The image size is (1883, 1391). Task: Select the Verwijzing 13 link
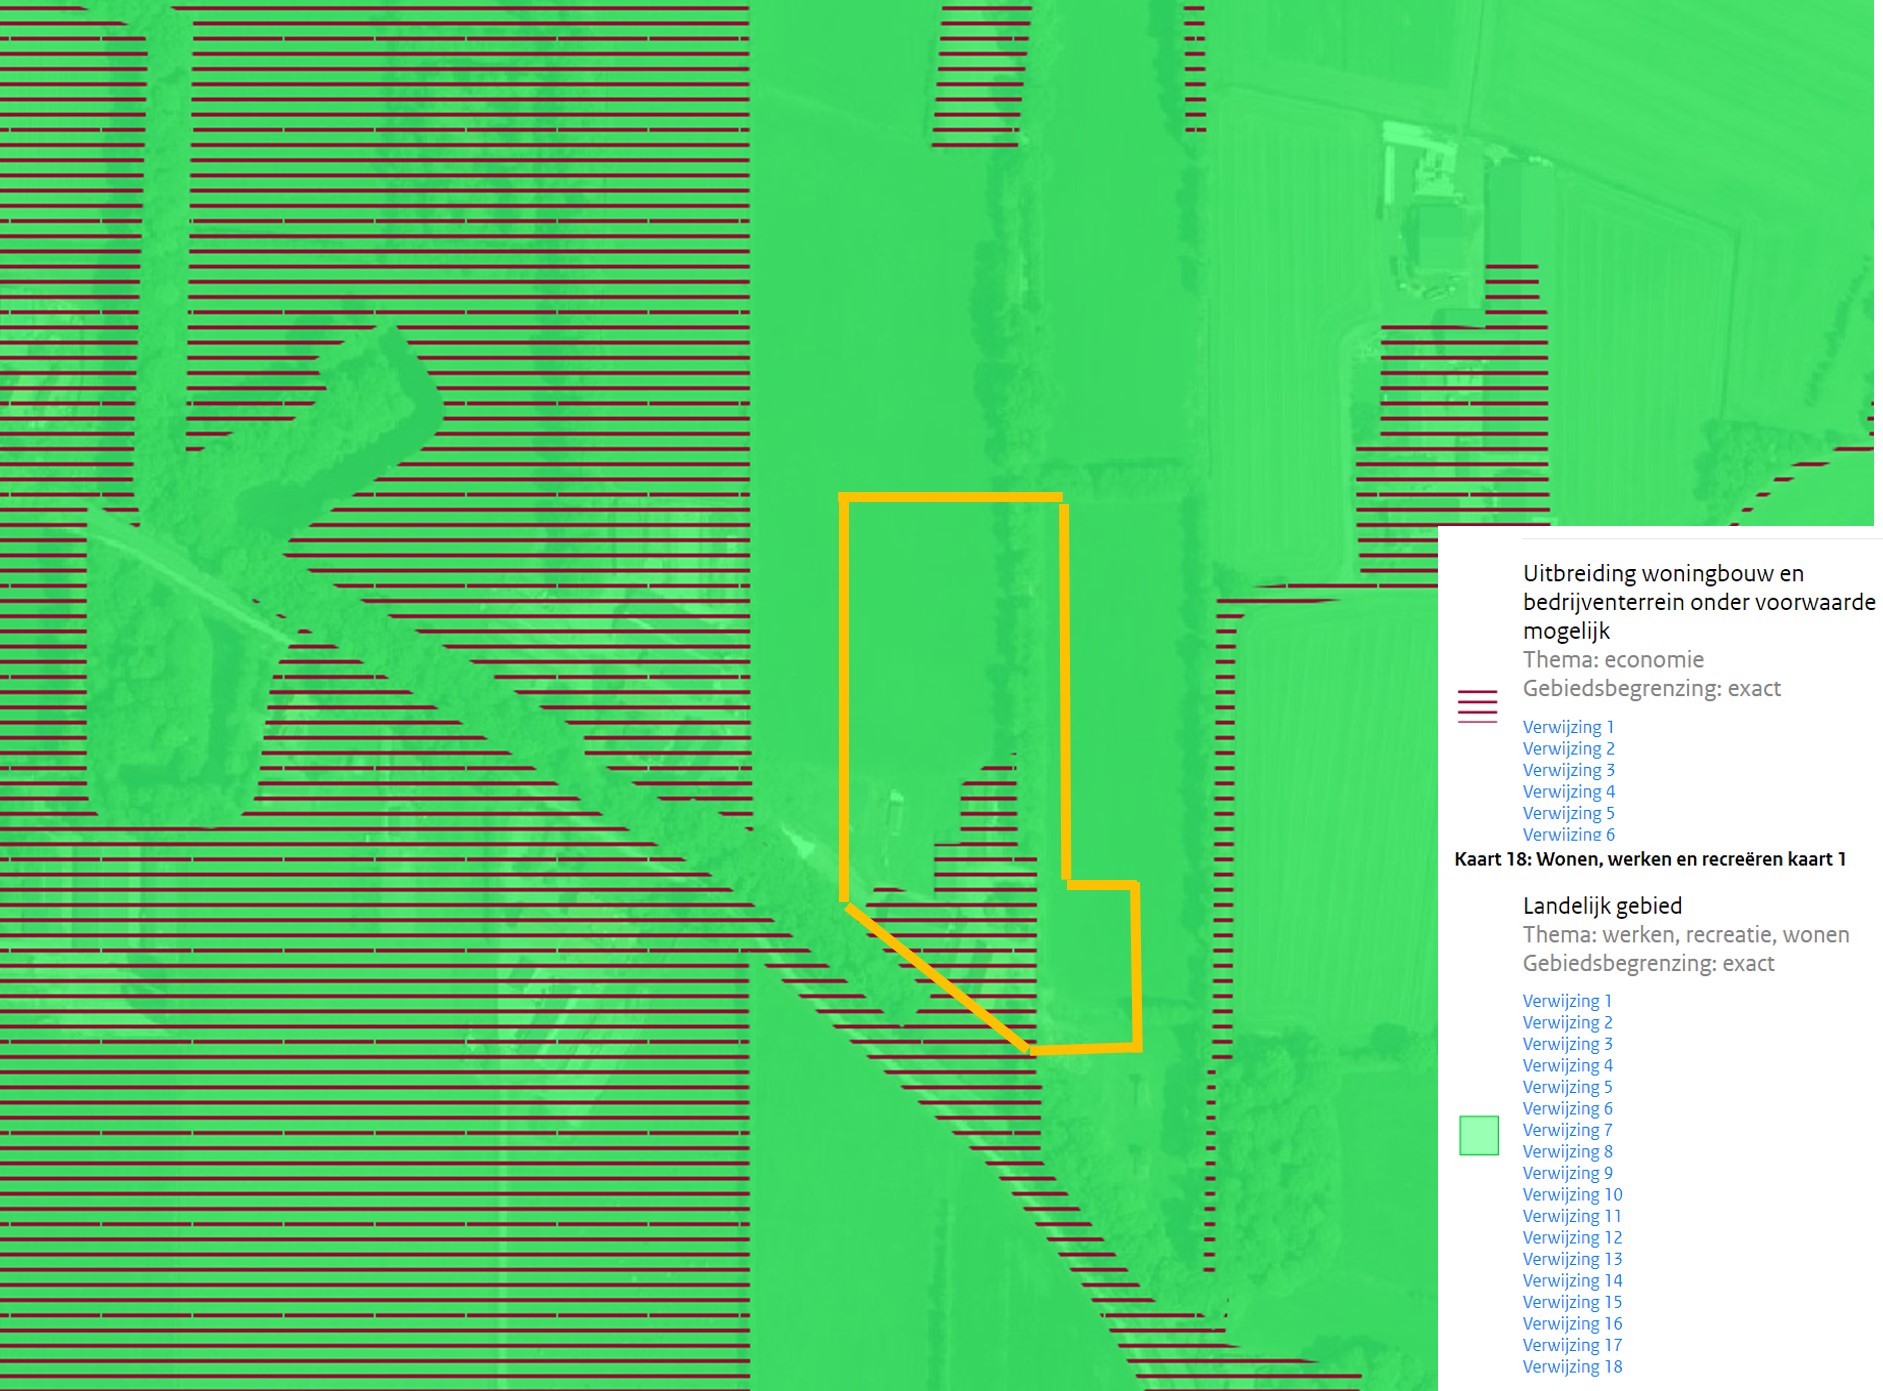[x=1572, y=1259]
